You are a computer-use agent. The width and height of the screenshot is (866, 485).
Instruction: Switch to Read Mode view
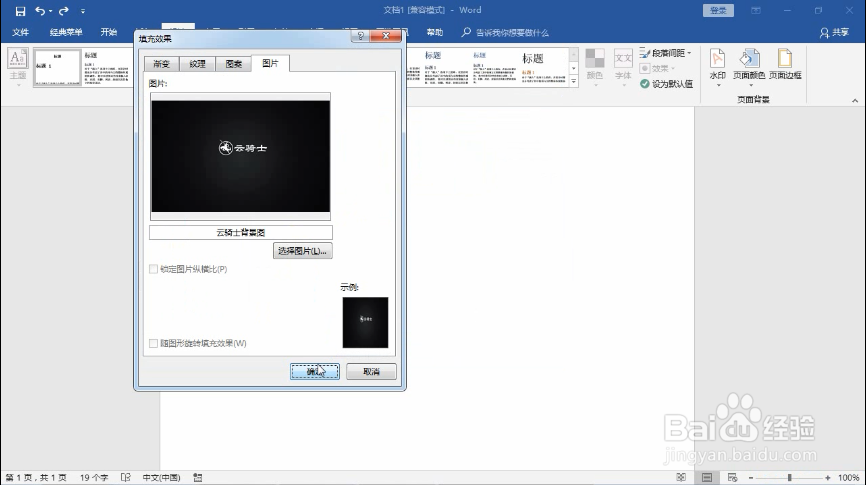682,477
